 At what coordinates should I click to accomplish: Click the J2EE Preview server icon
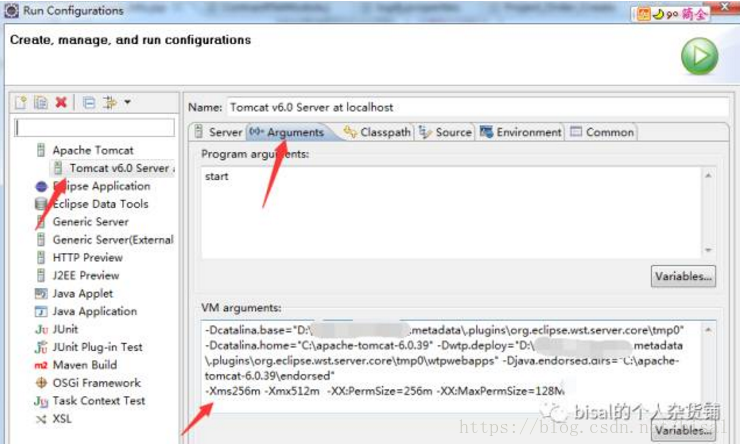41,276
